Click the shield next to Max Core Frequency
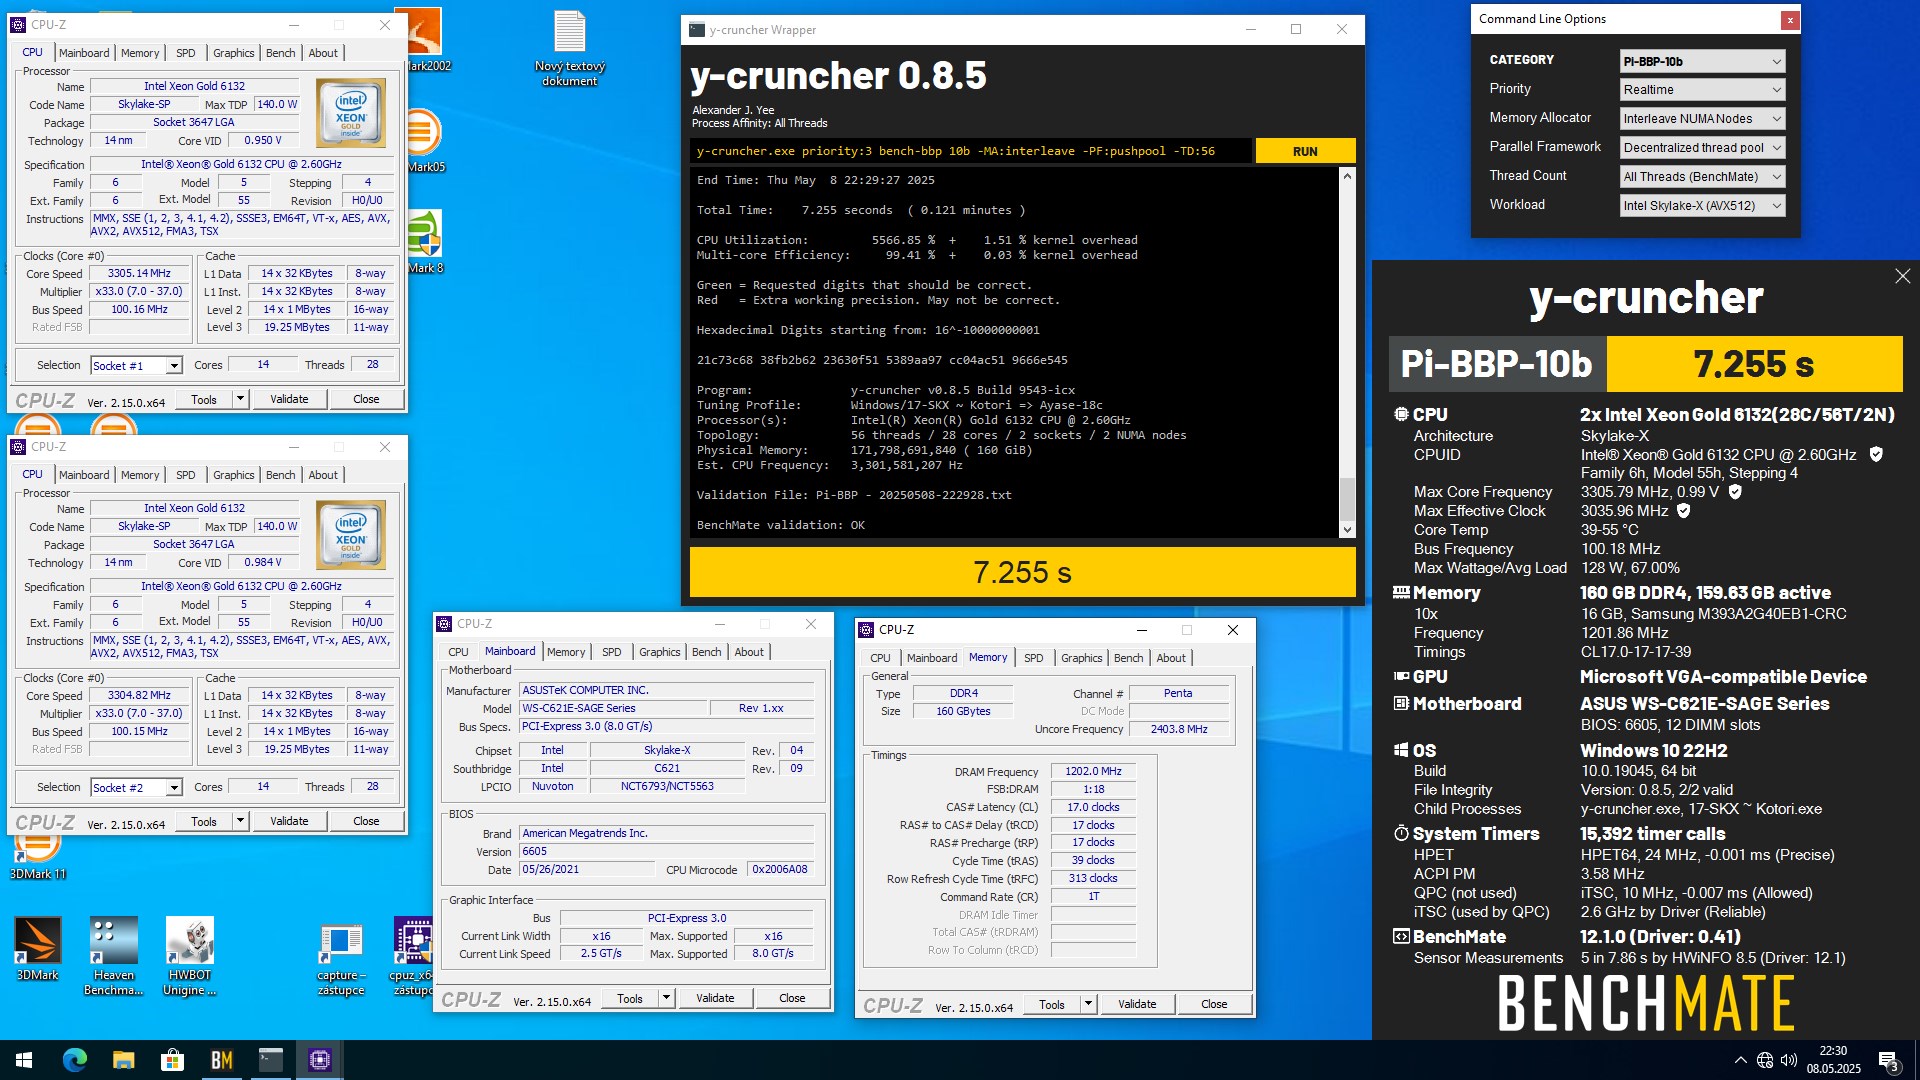This screenshot has width=1920, height=1080. click(x=1735, y=492)
